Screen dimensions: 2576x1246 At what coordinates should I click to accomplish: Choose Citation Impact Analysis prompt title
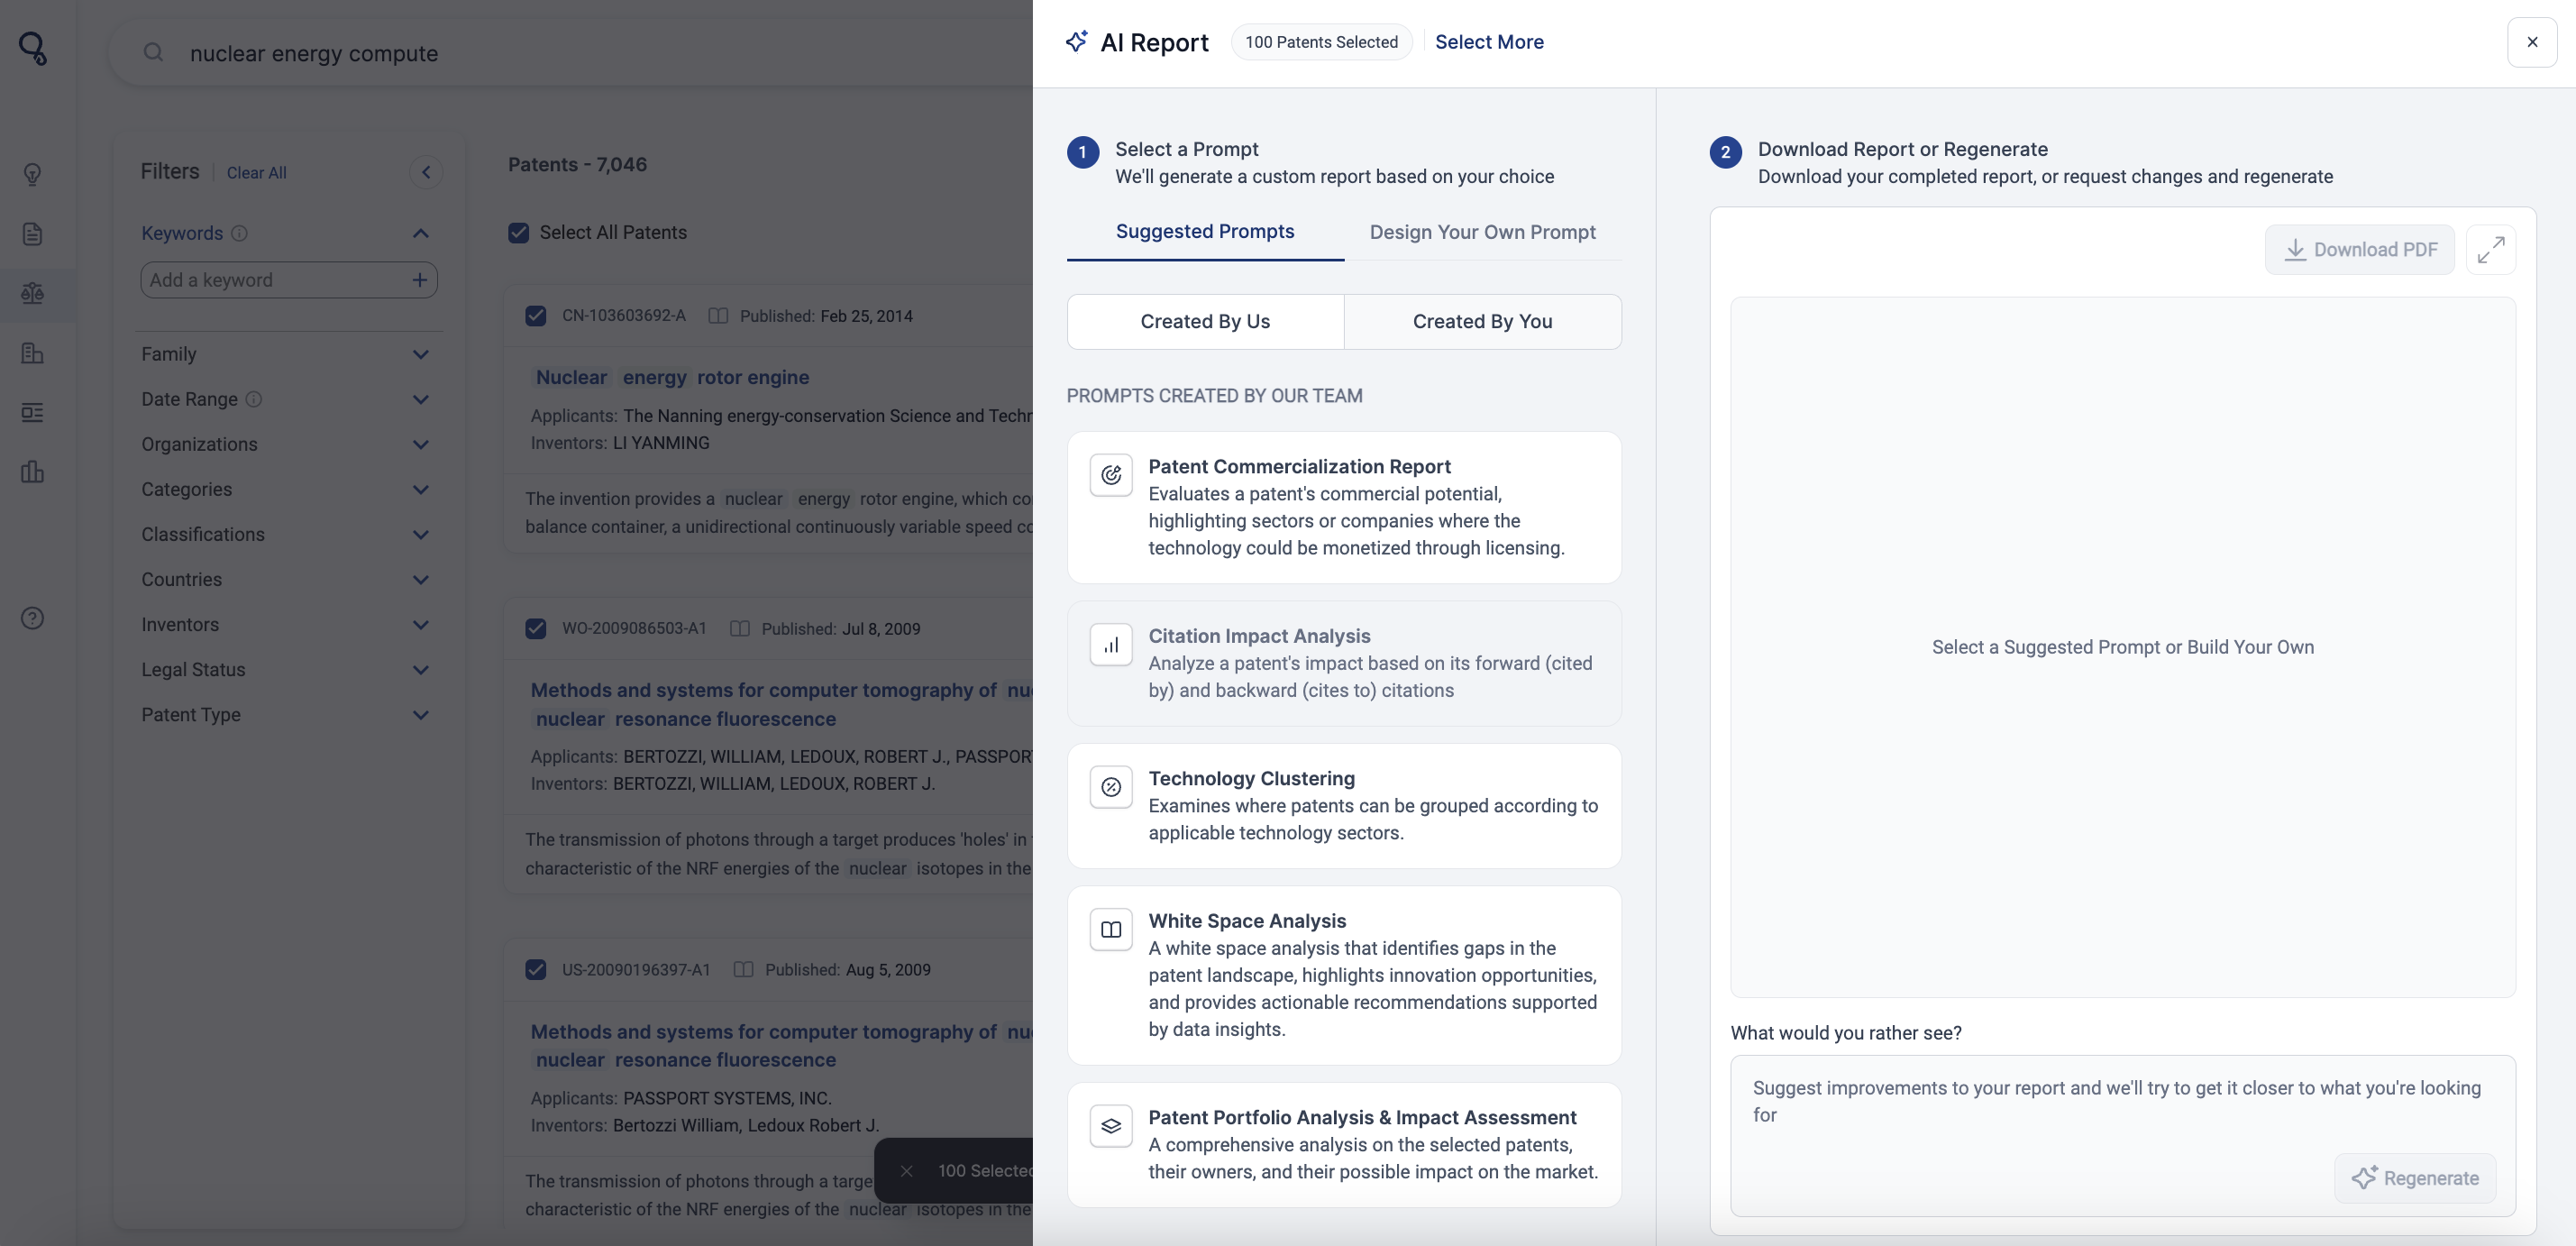(1259, 636)
